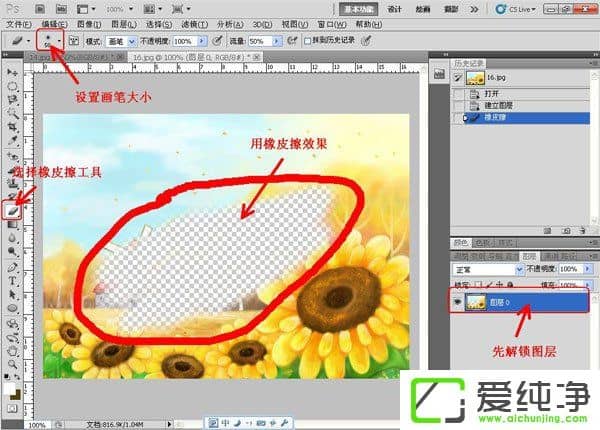The image size is (600, 430).
Task: Set history brush source on 16.jpg snapshot
Action: coord(458,78)
